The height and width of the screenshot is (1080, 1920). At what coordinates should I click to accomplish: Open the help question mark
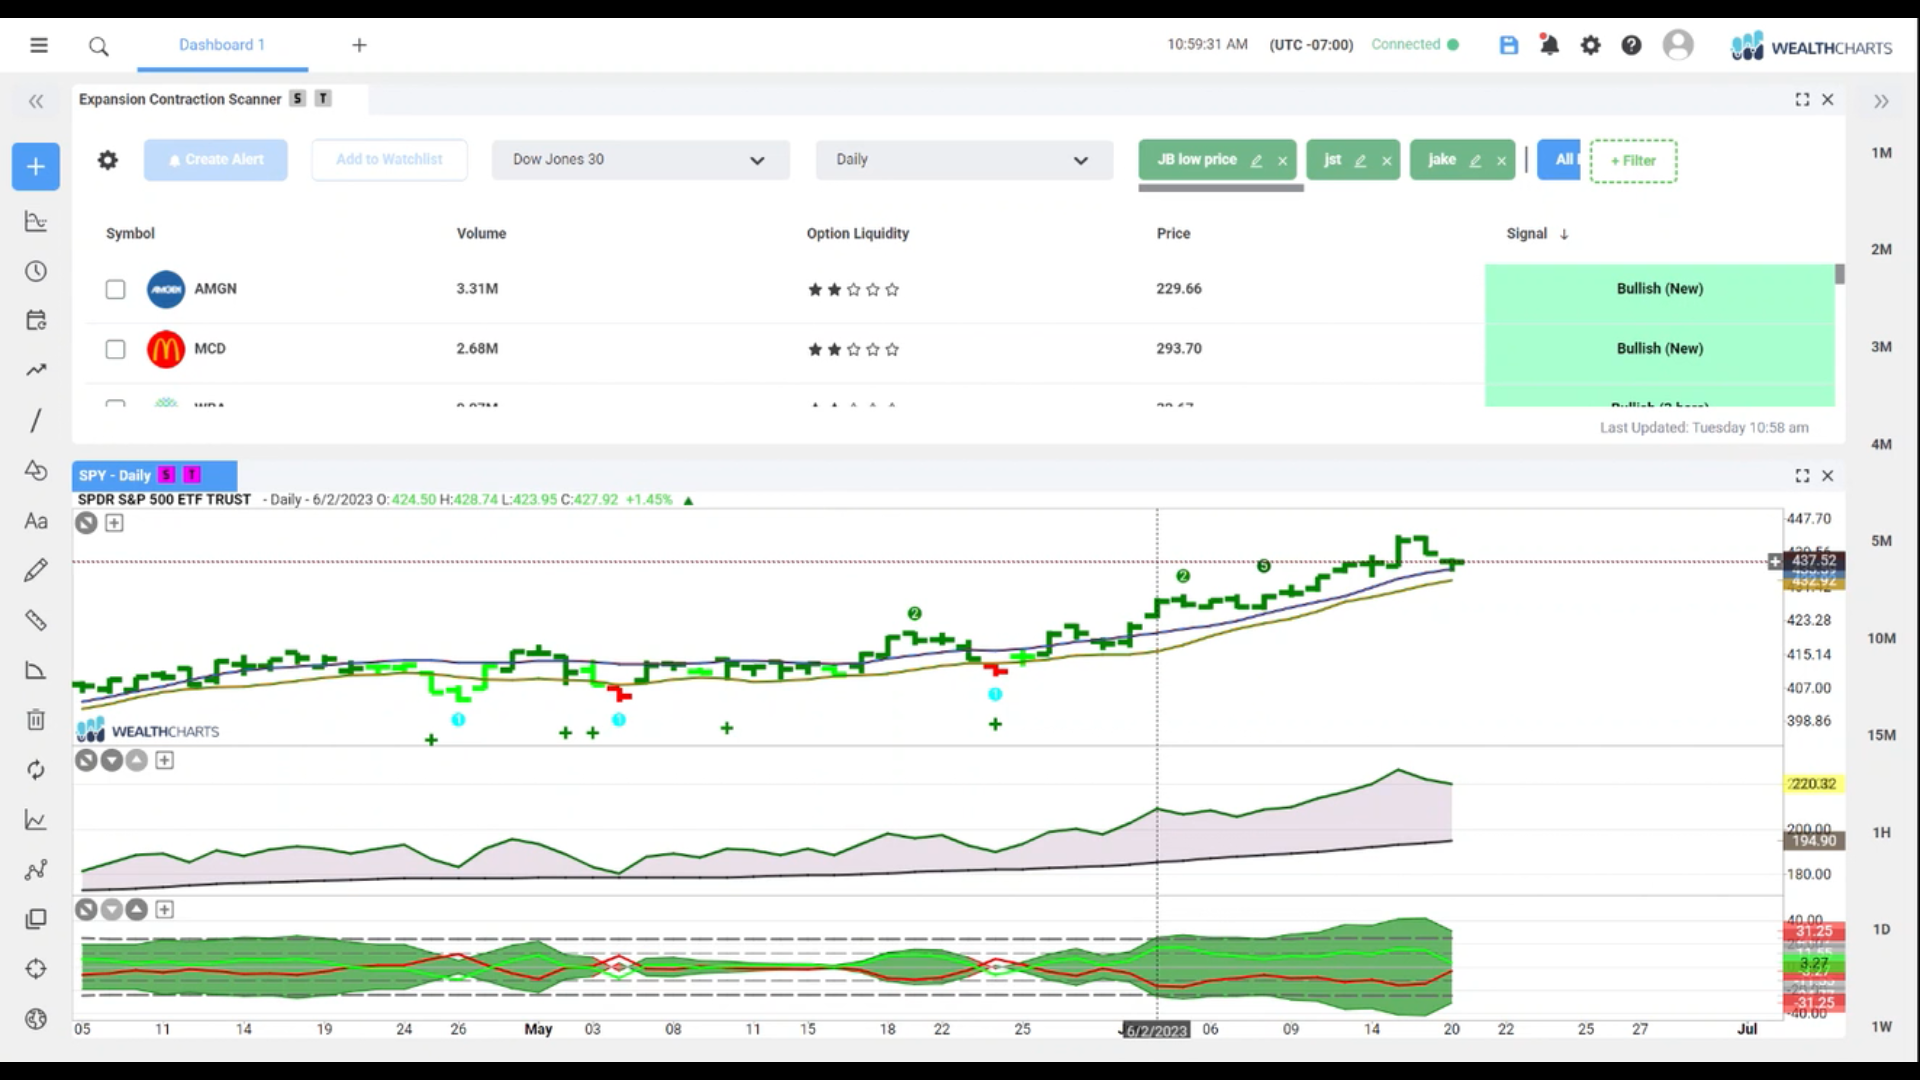[x=1631, y=45]
